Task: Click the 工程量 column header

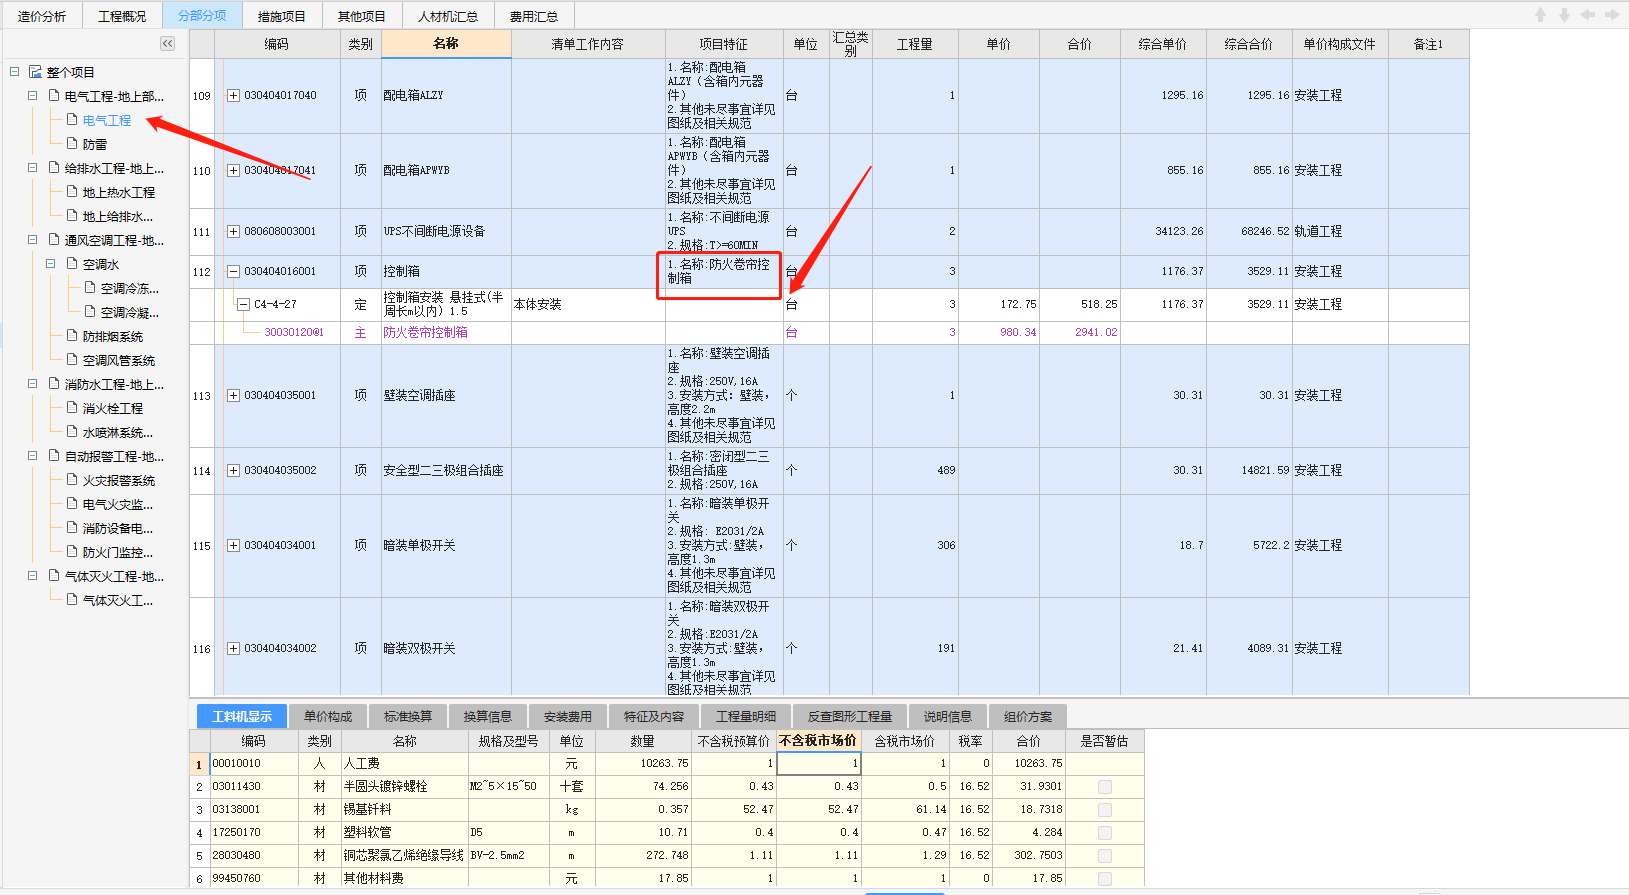Action: pos(915,44)
